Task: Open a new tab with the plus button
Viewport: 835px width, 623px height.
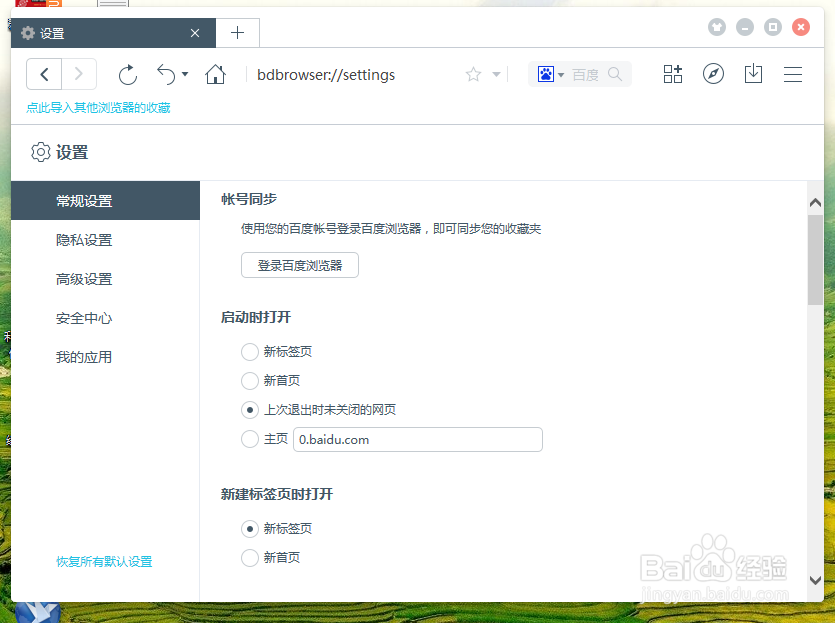Action: [238, 33]
